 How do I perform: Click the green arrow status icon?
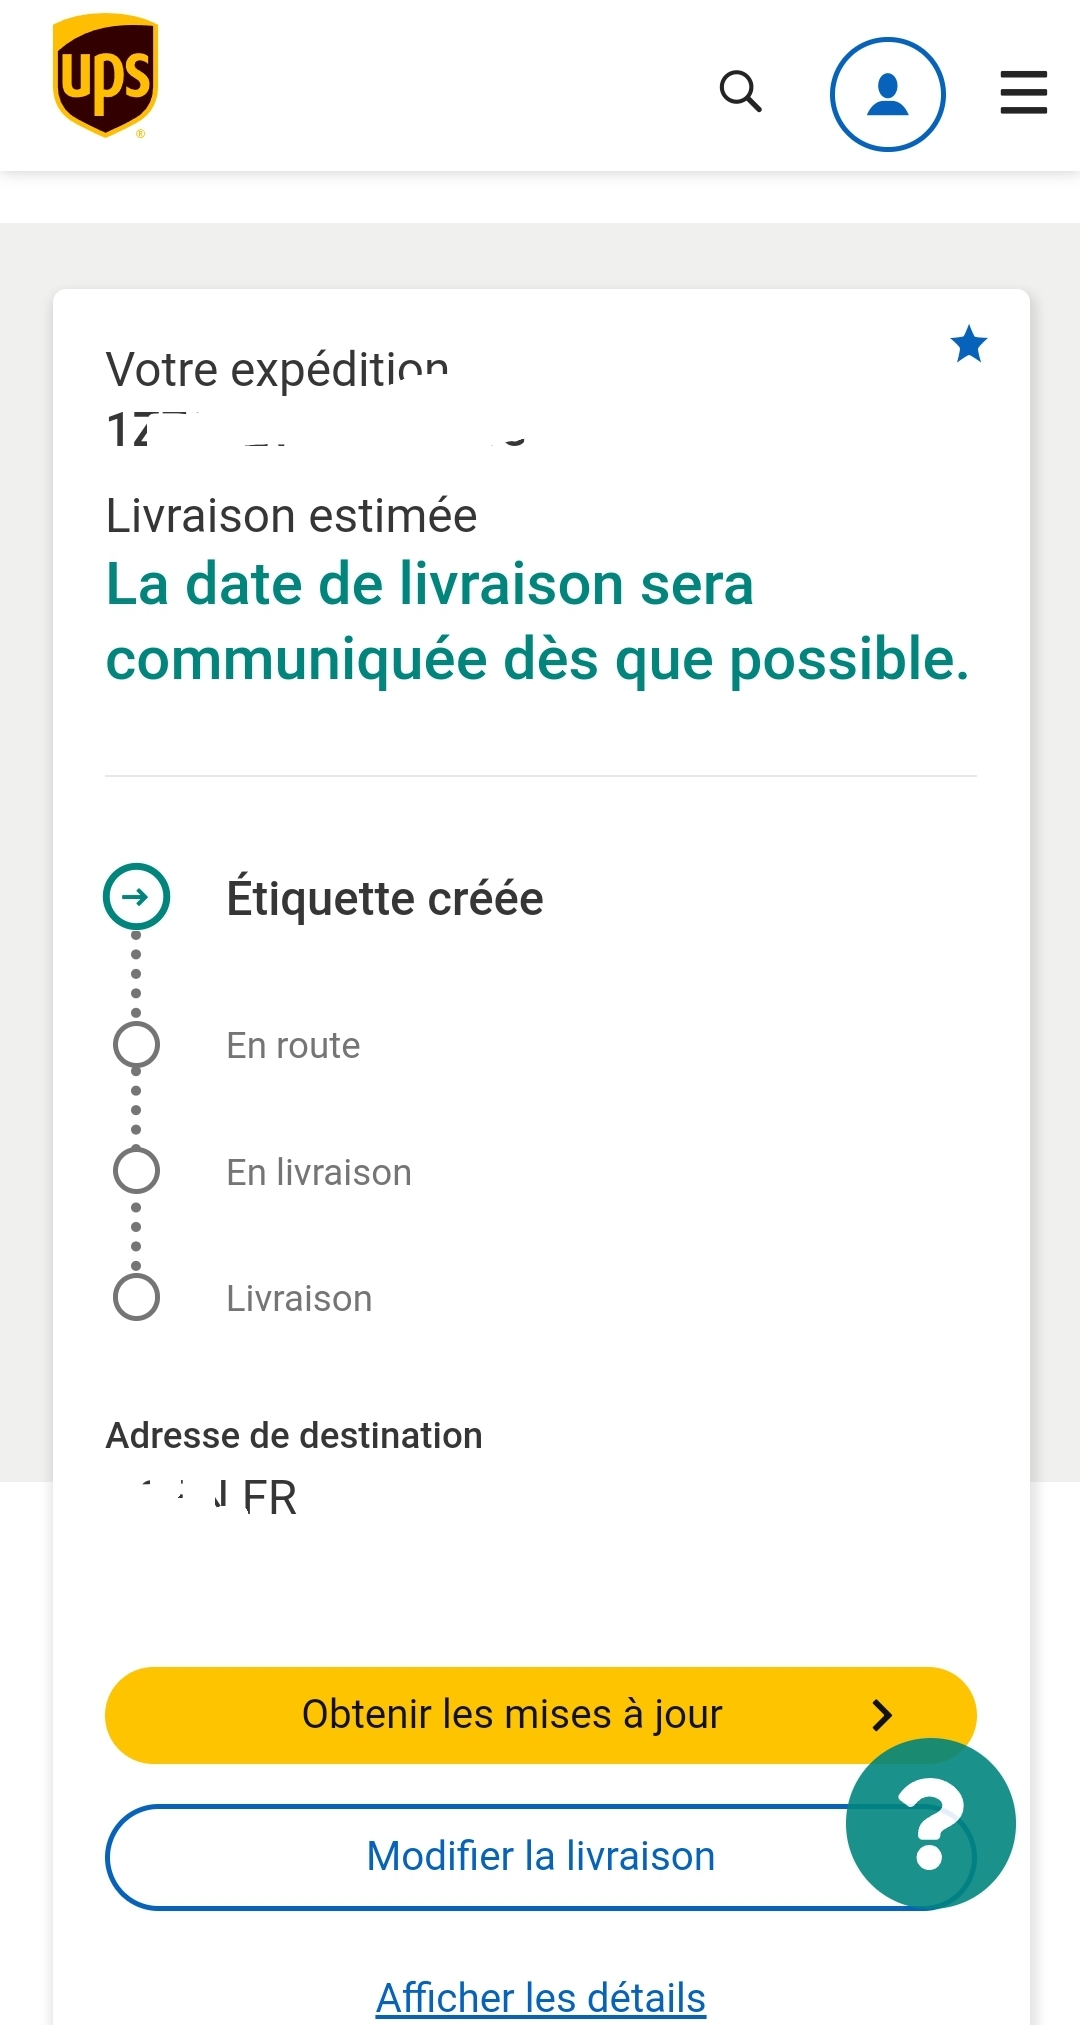[x=136, y=896]
